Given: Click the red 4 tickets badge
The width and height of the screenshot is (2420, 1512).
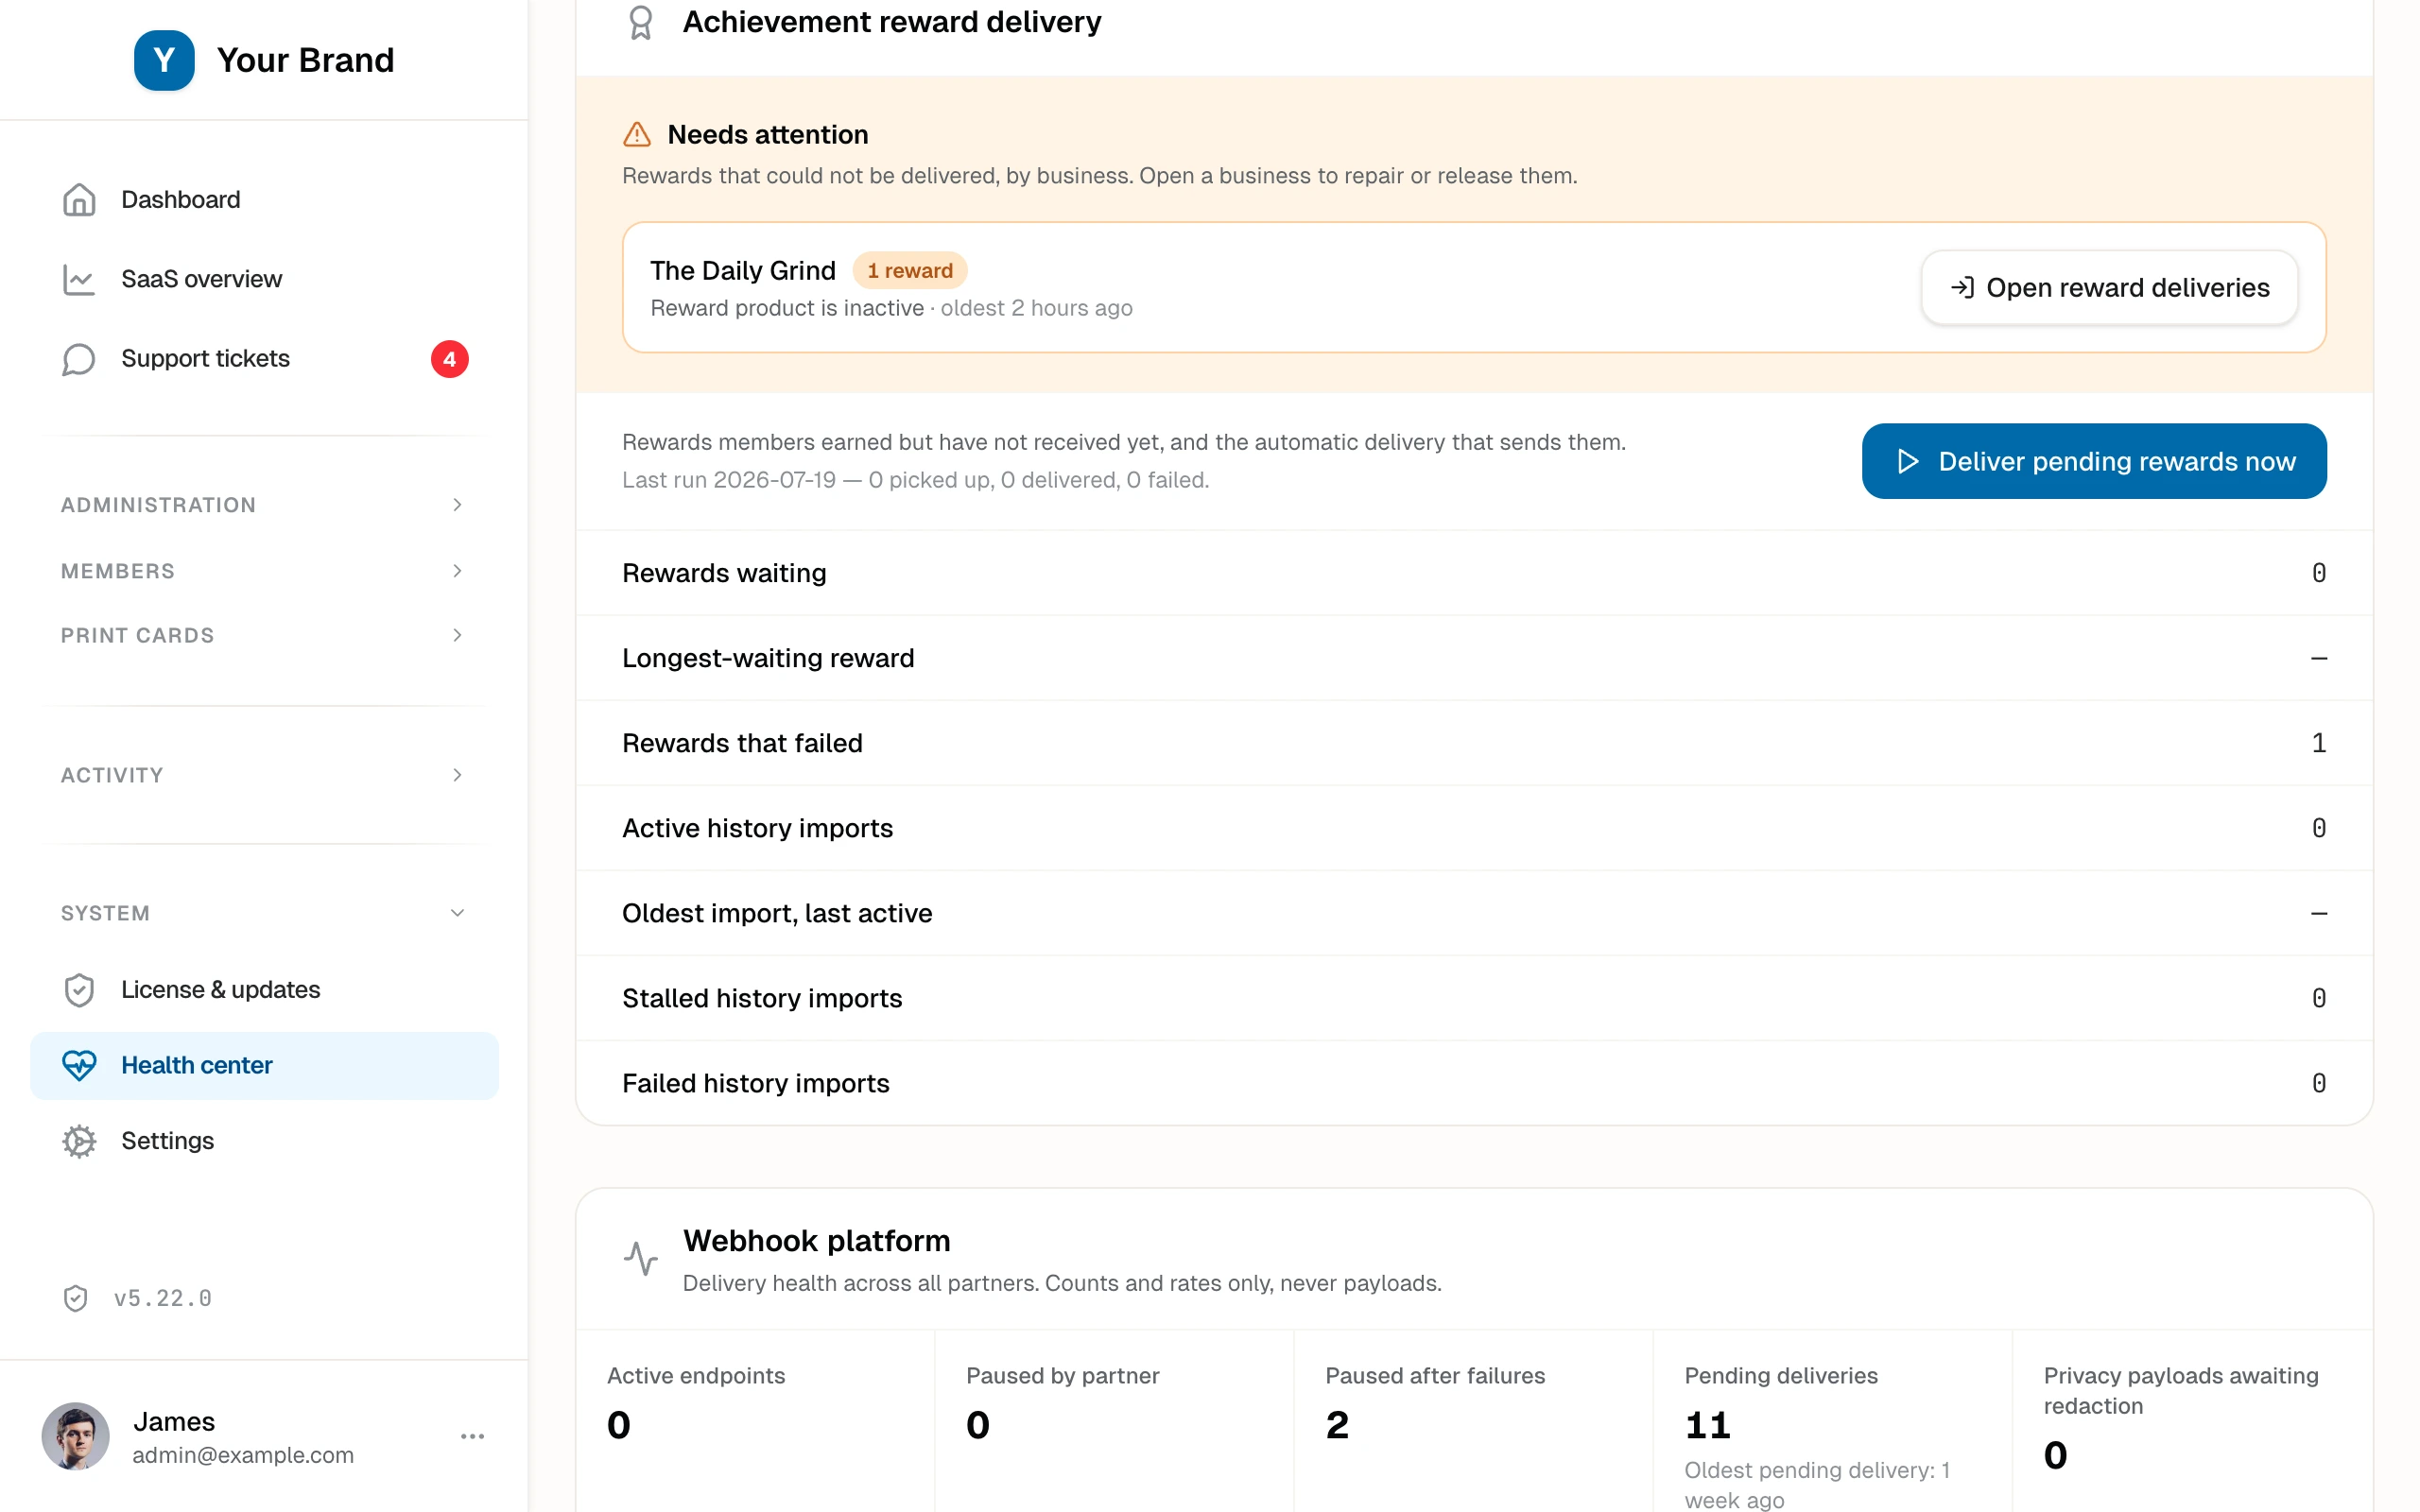Looking at the screenshot, I should point(449,359).
